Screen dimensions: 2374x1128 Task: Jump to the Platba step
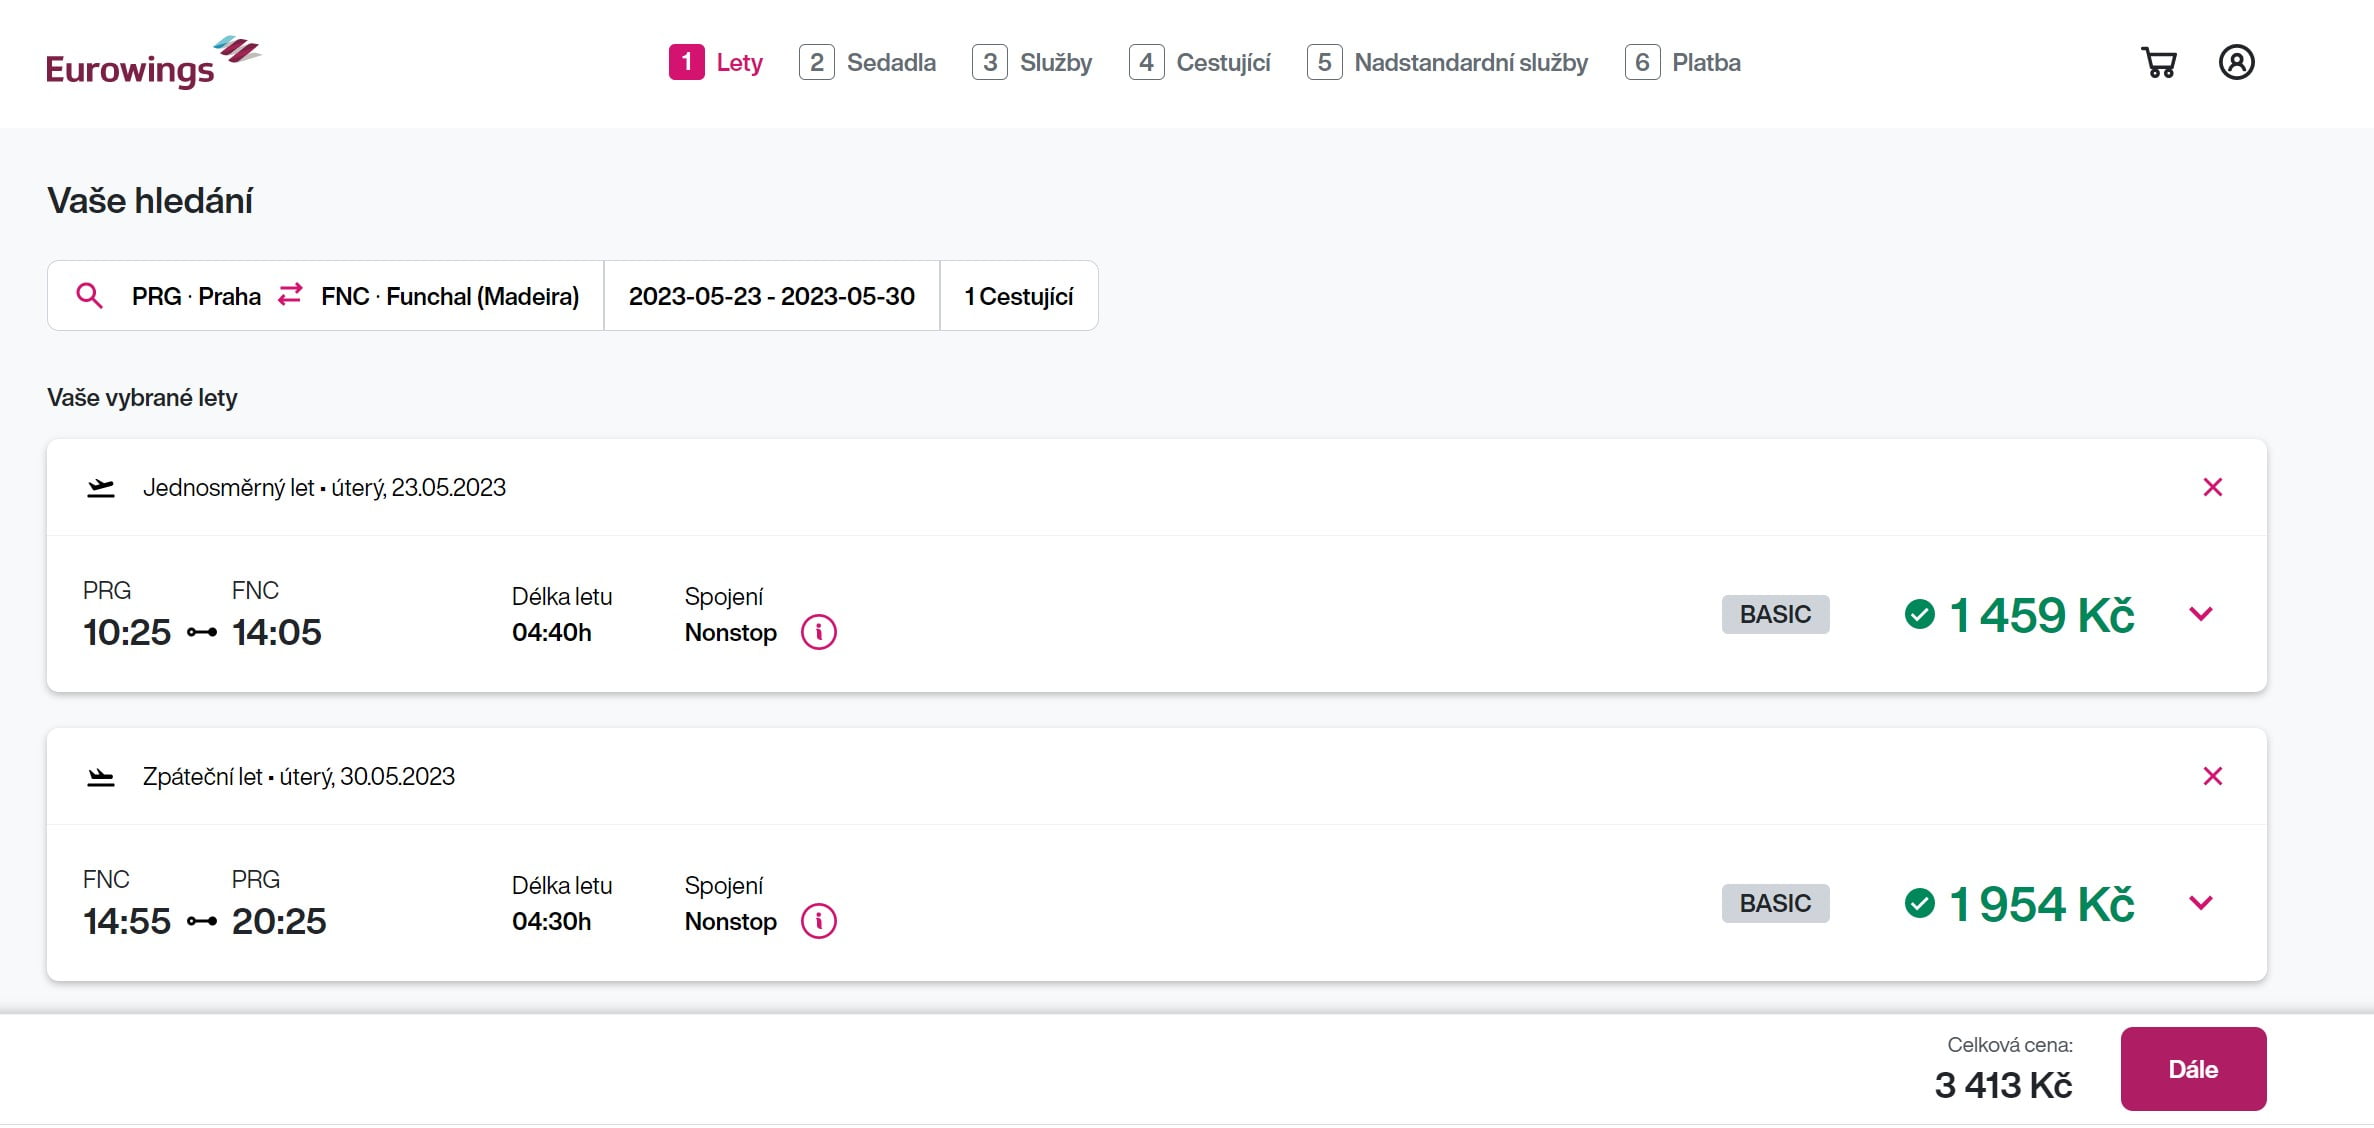(1683, 63)
